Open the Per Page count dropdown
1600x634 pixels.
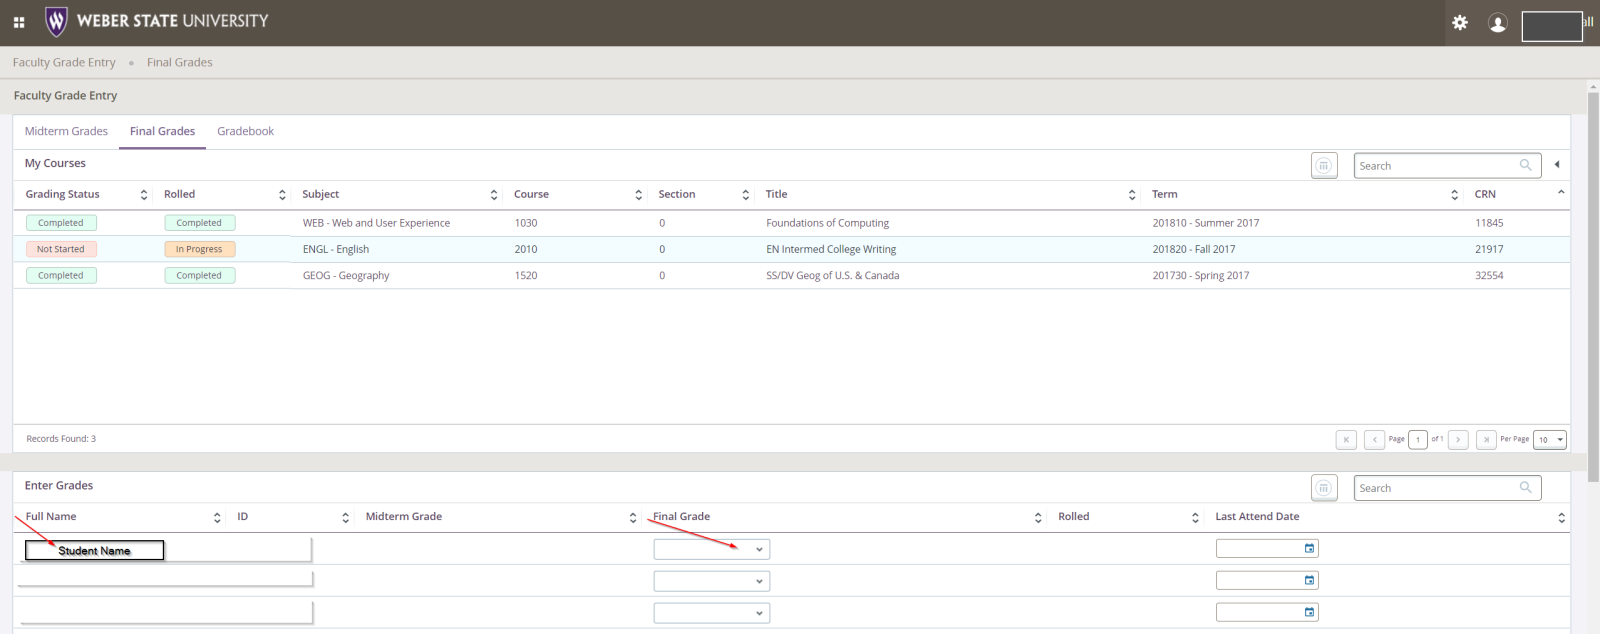pyautogui.click(x=1550, y=440)
